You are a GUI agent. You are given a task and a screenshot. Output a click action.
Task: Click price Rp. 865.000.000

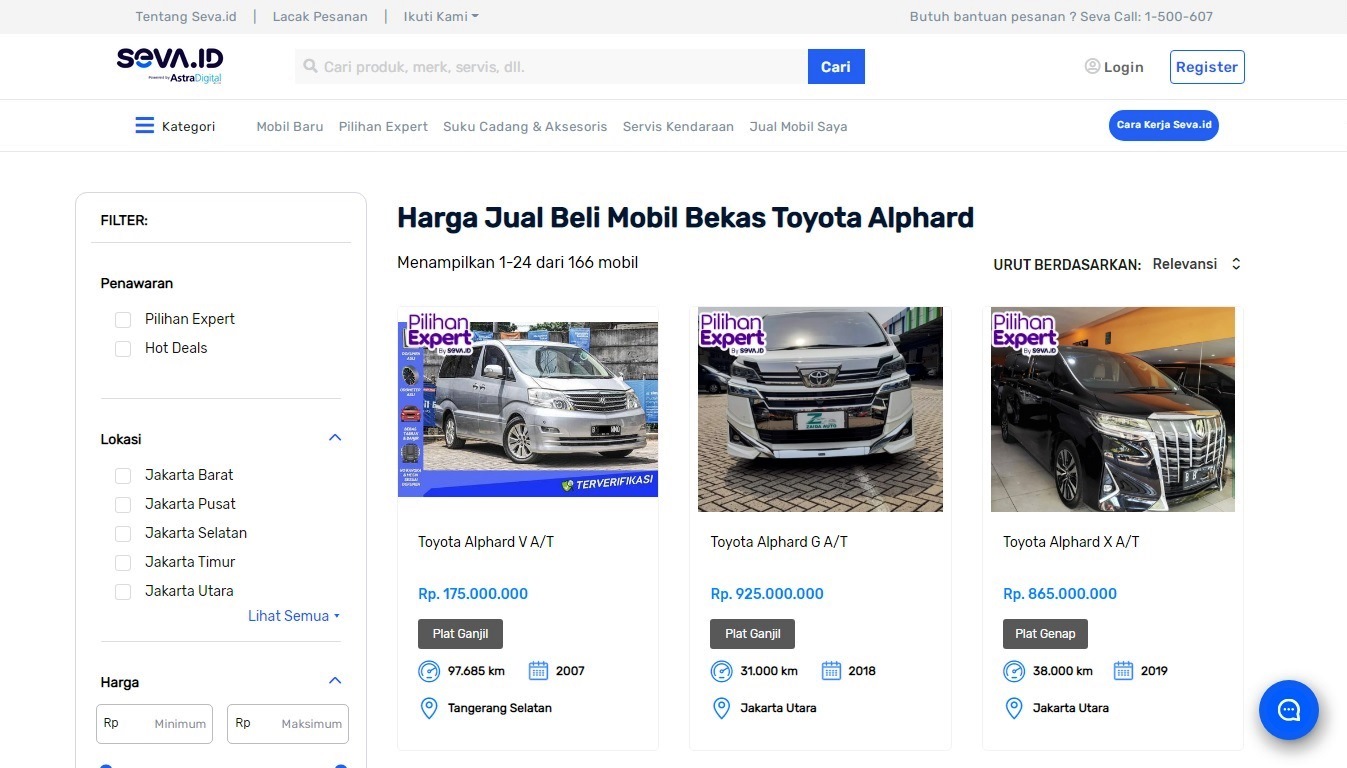(x=1060, y=594)
